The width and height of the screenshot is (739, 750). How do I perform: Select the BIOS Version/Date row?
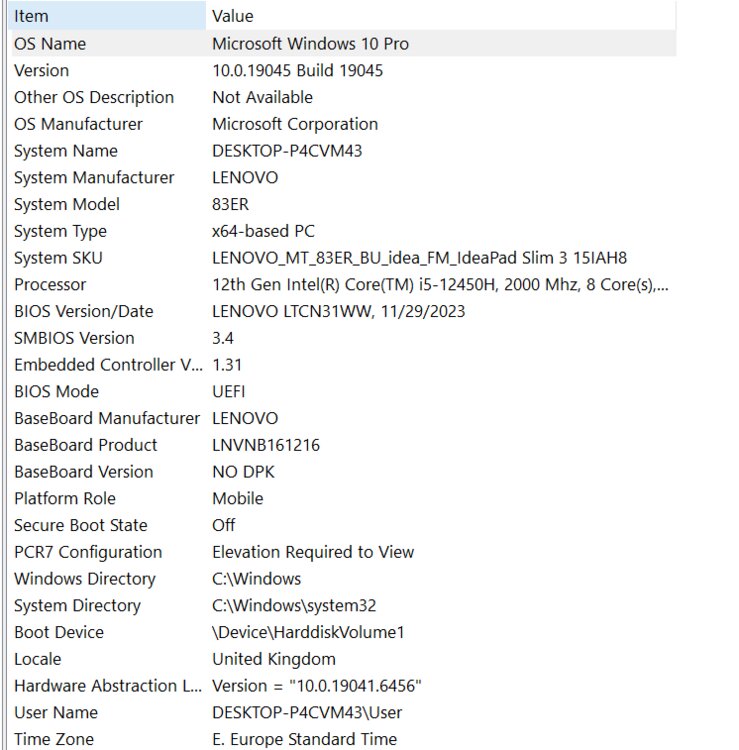(84, 311)
